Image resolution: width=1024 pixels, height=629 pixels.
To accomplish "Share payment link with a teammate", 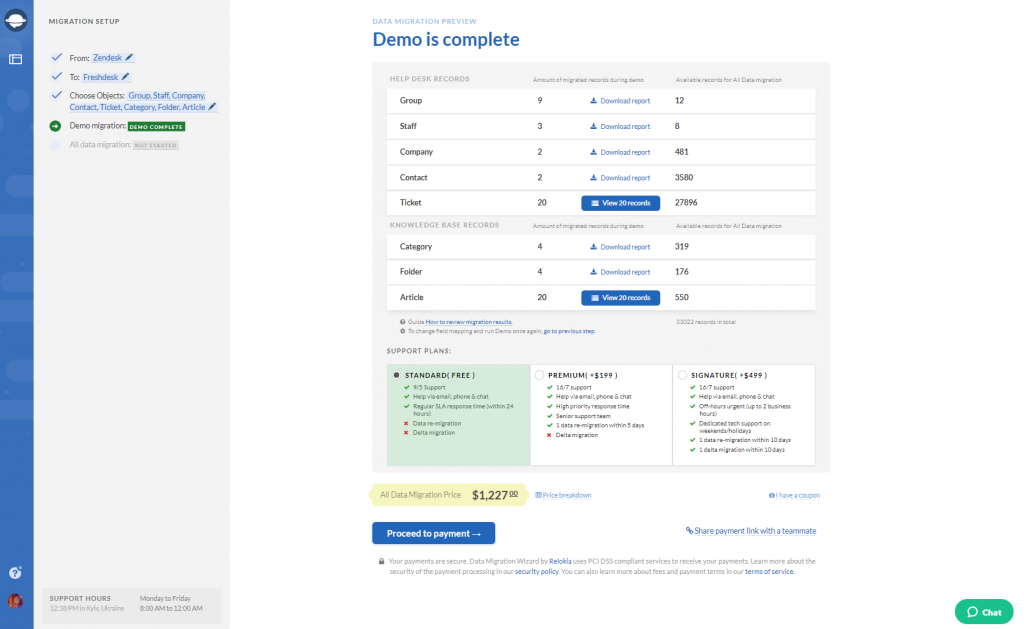I will (751, 530).
